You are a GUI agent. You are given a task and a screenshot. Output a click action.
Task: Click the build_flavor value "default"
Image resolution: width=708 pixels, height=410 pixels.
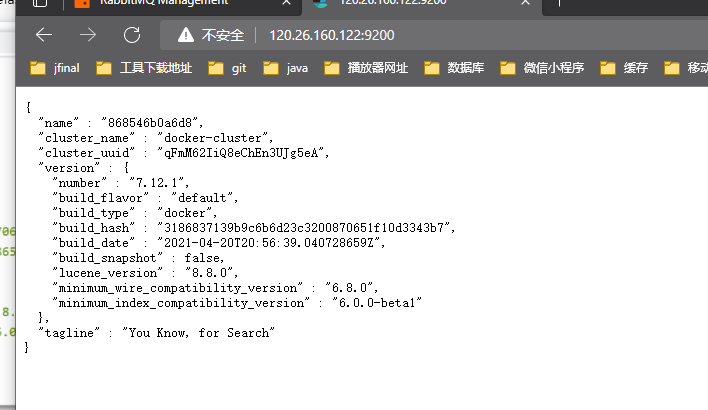tap(202, 198)
